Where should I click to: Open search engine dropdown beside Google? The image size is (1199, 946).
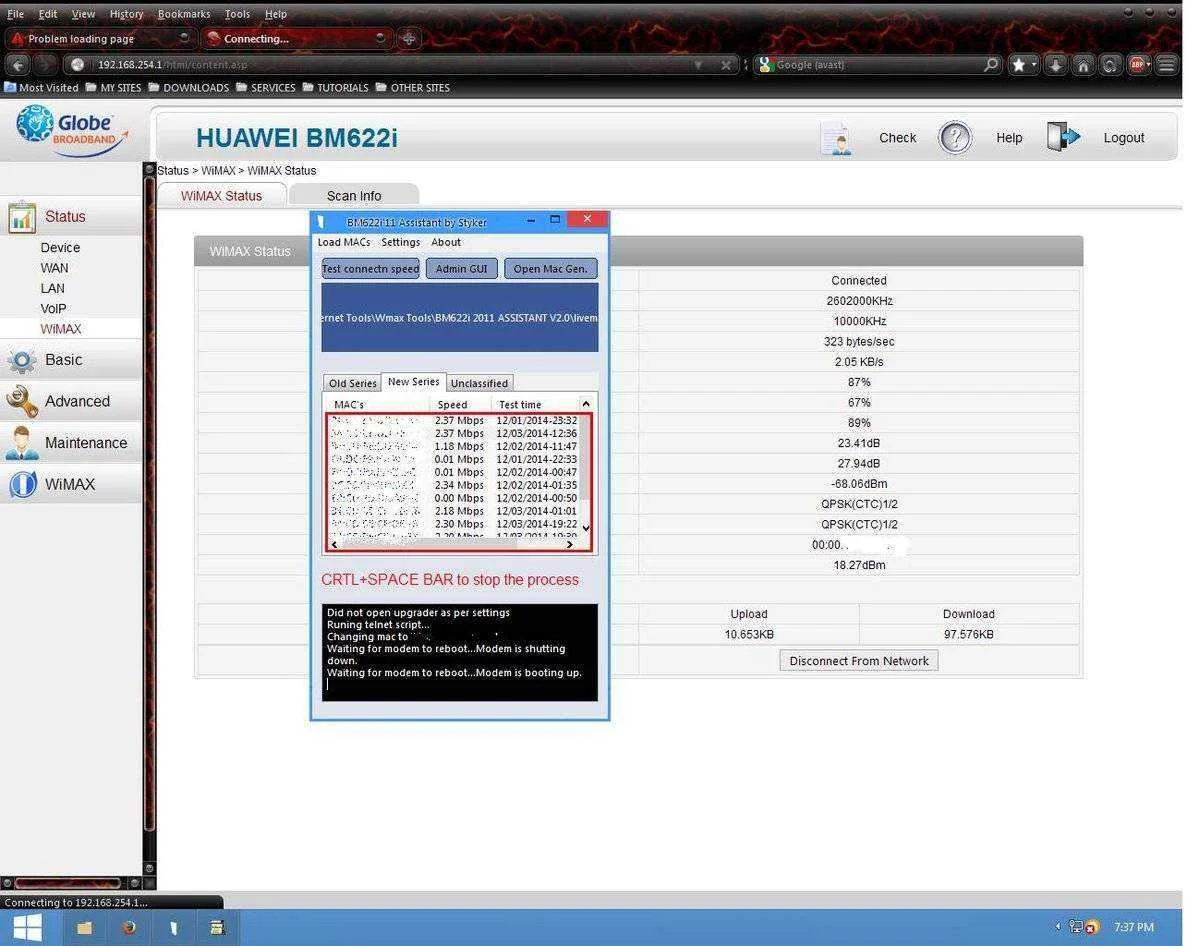tap(766, 65)
